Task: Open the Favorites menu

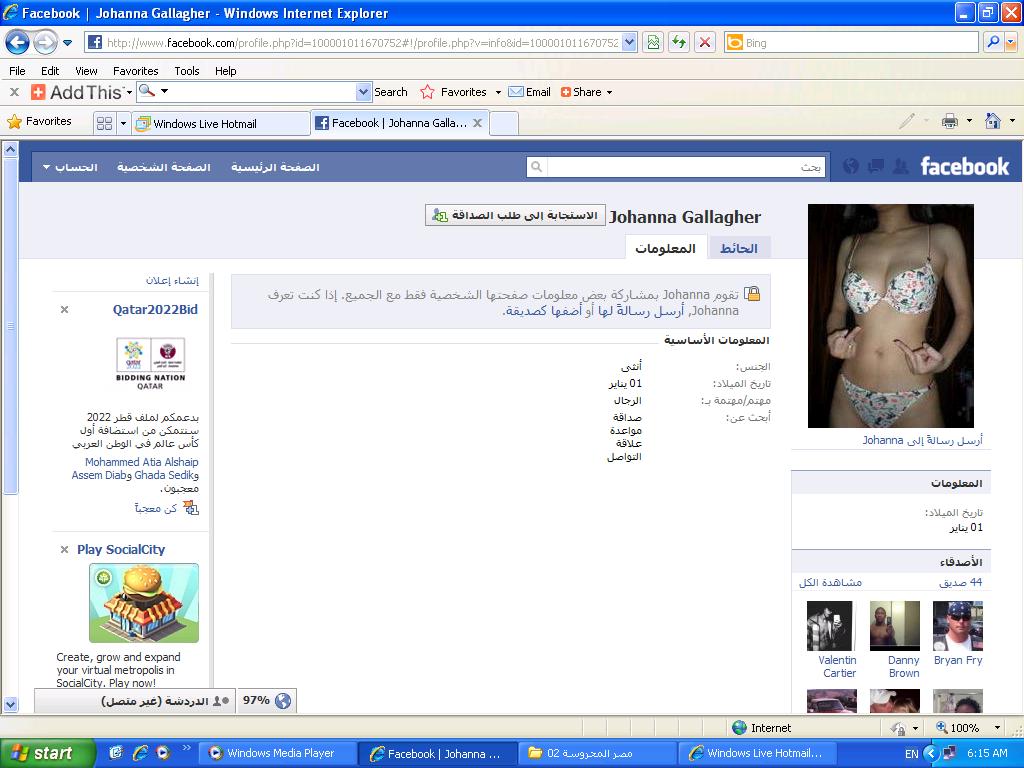Action: (x=136, y=71)
